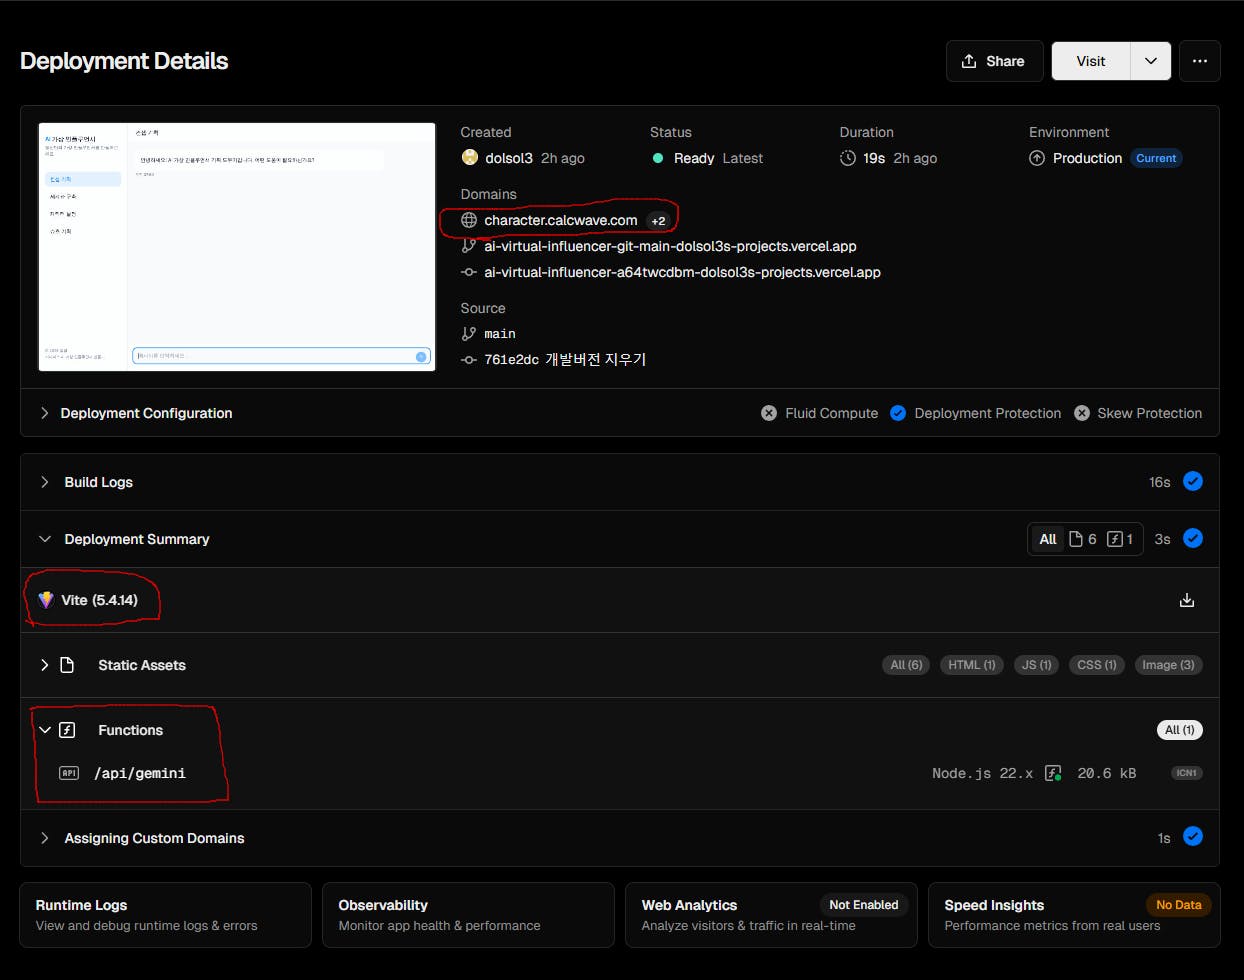Select the static files filter showing 6

[1083, 539]
